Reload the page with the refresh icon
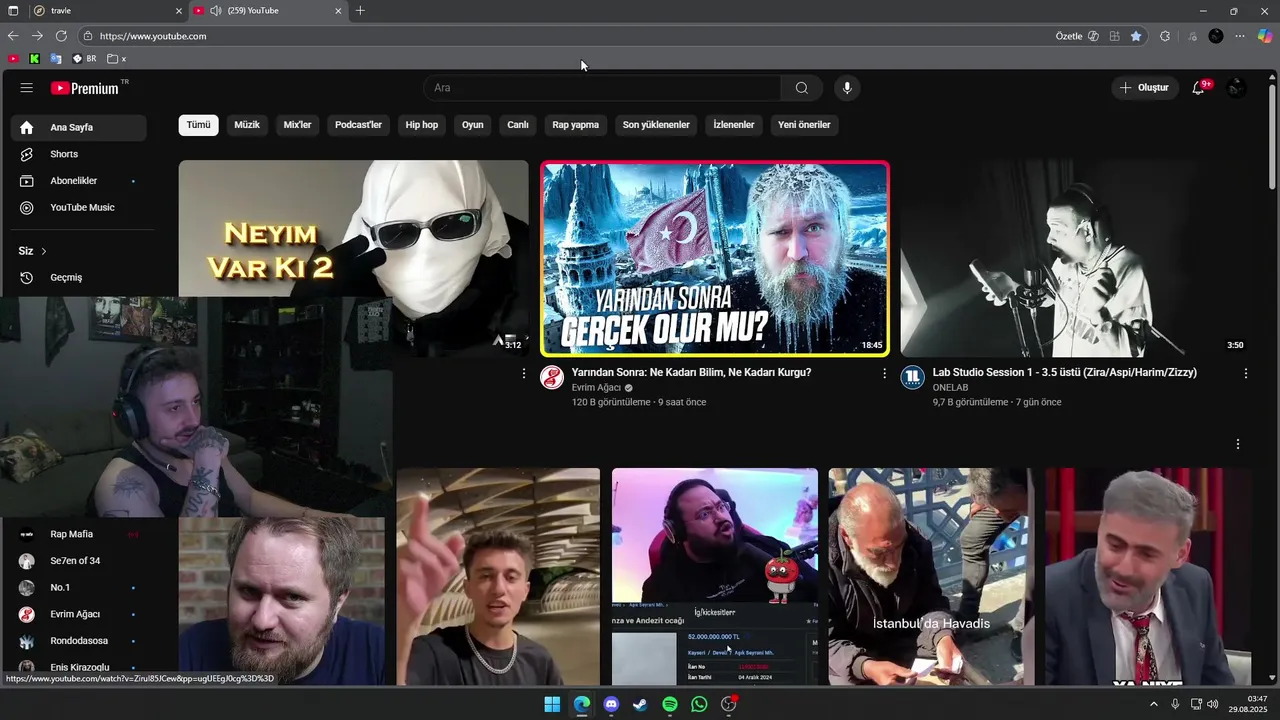Screen dimensions: 1280x720 [x=61, y=36]
